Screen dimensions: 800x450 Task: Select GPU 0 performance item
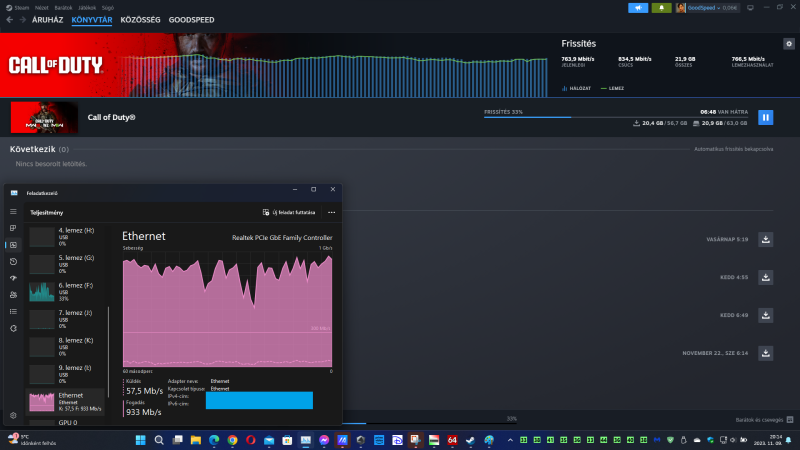pyautogui.click(x=65, y=422)
